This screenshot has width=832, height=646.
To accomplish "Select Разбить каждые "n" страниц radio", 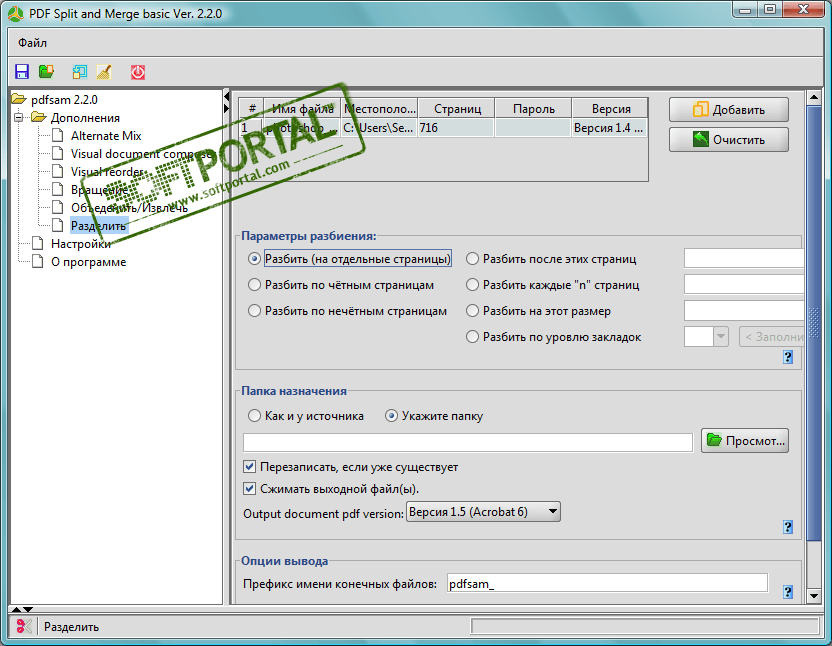I will [x=472, y=285].
